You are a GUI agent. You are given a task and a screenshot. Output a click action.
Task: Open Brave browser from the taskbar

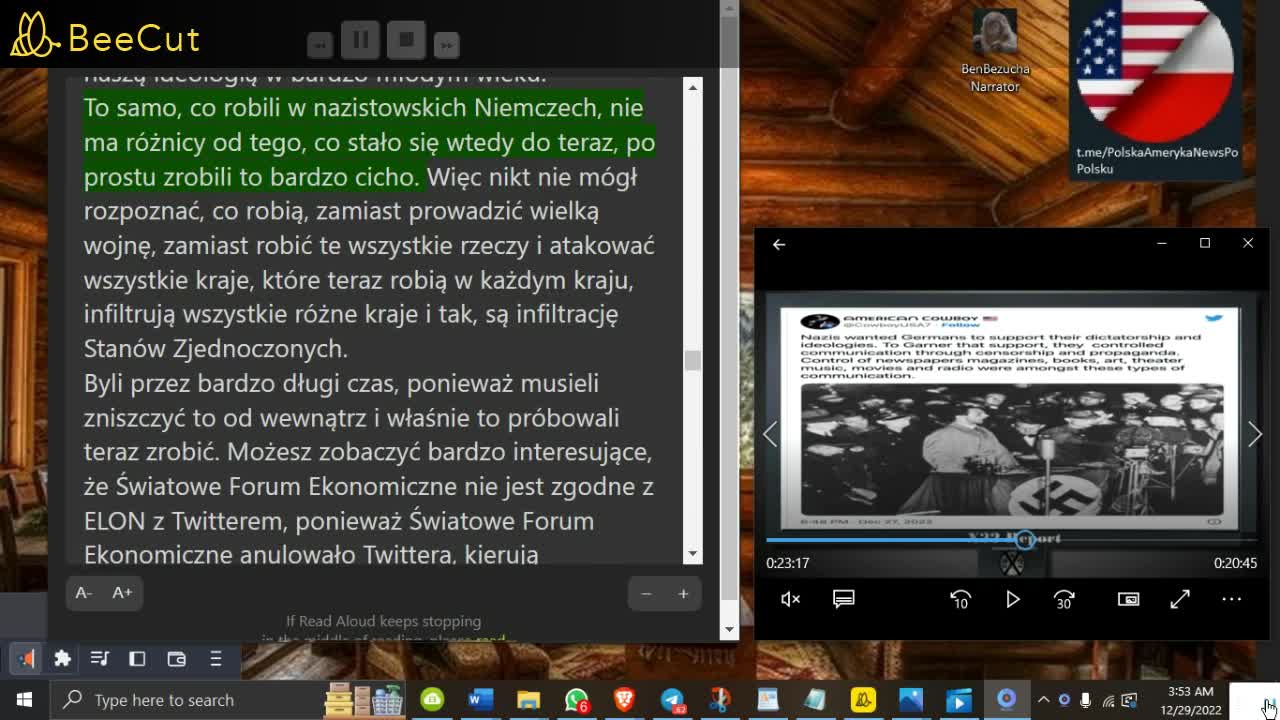pos(624,700)
